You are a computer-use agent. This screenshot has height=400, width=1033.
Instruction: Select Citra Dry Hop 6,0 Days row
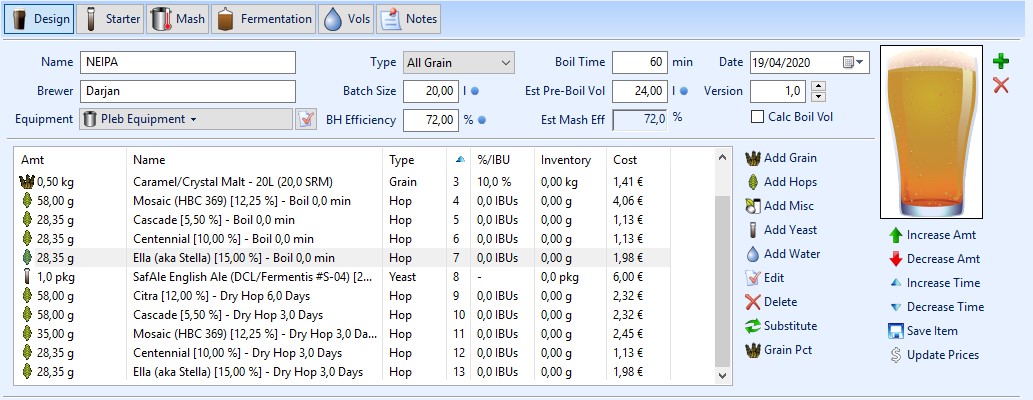point(343,296)
